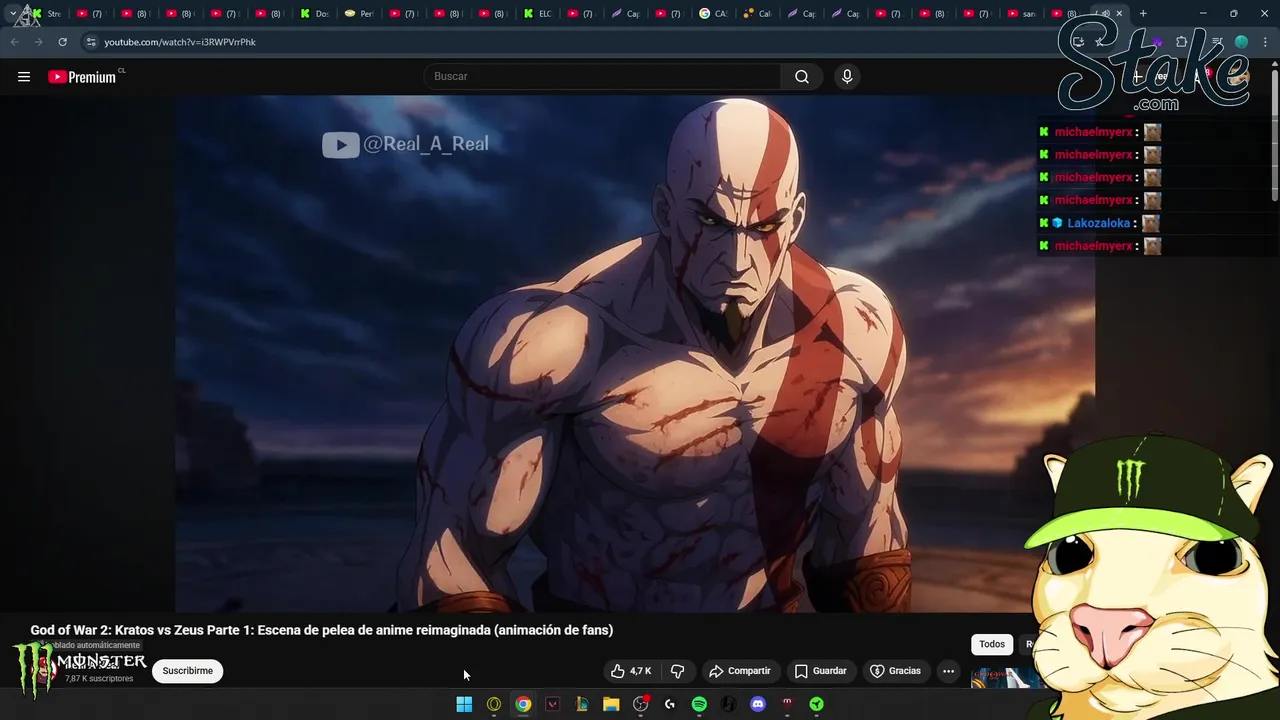The width and height of the screenshot is (1280, 720).
Task: Open OBS Studio taskbar icon
Action: point(641,704)
